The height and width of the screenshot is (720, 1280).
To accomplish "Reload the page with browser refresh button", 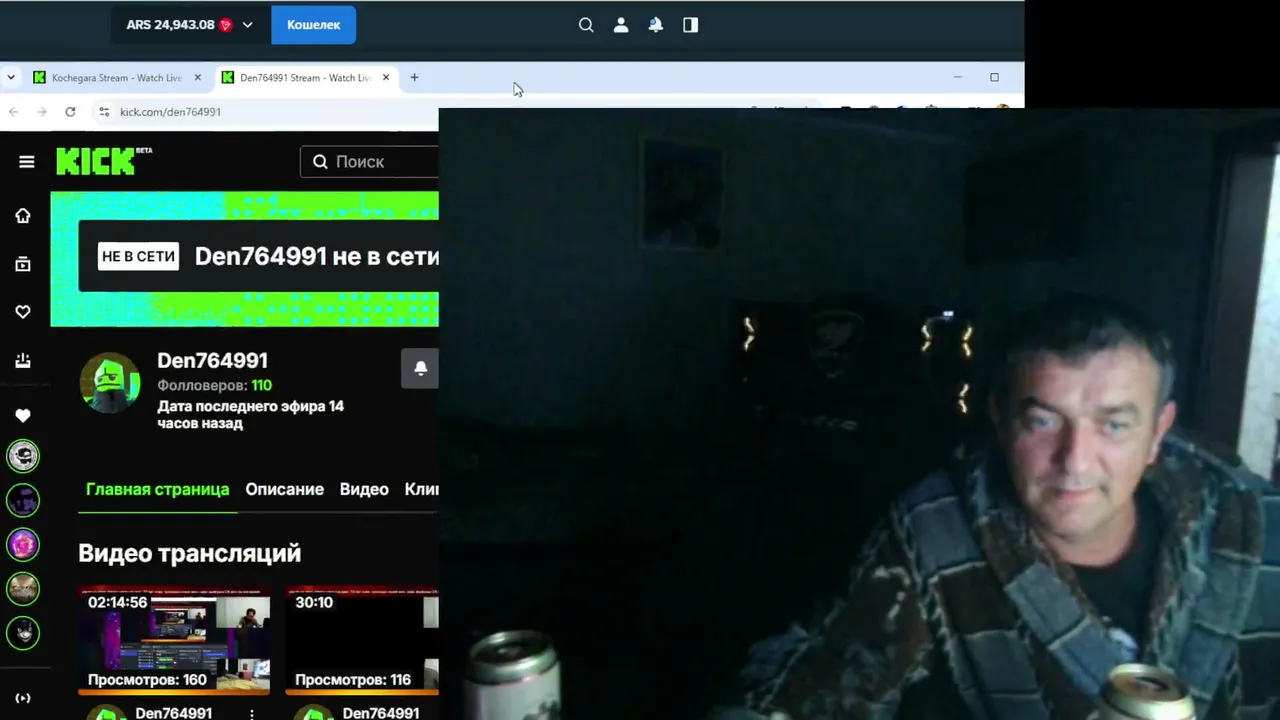I will (70, 112).
